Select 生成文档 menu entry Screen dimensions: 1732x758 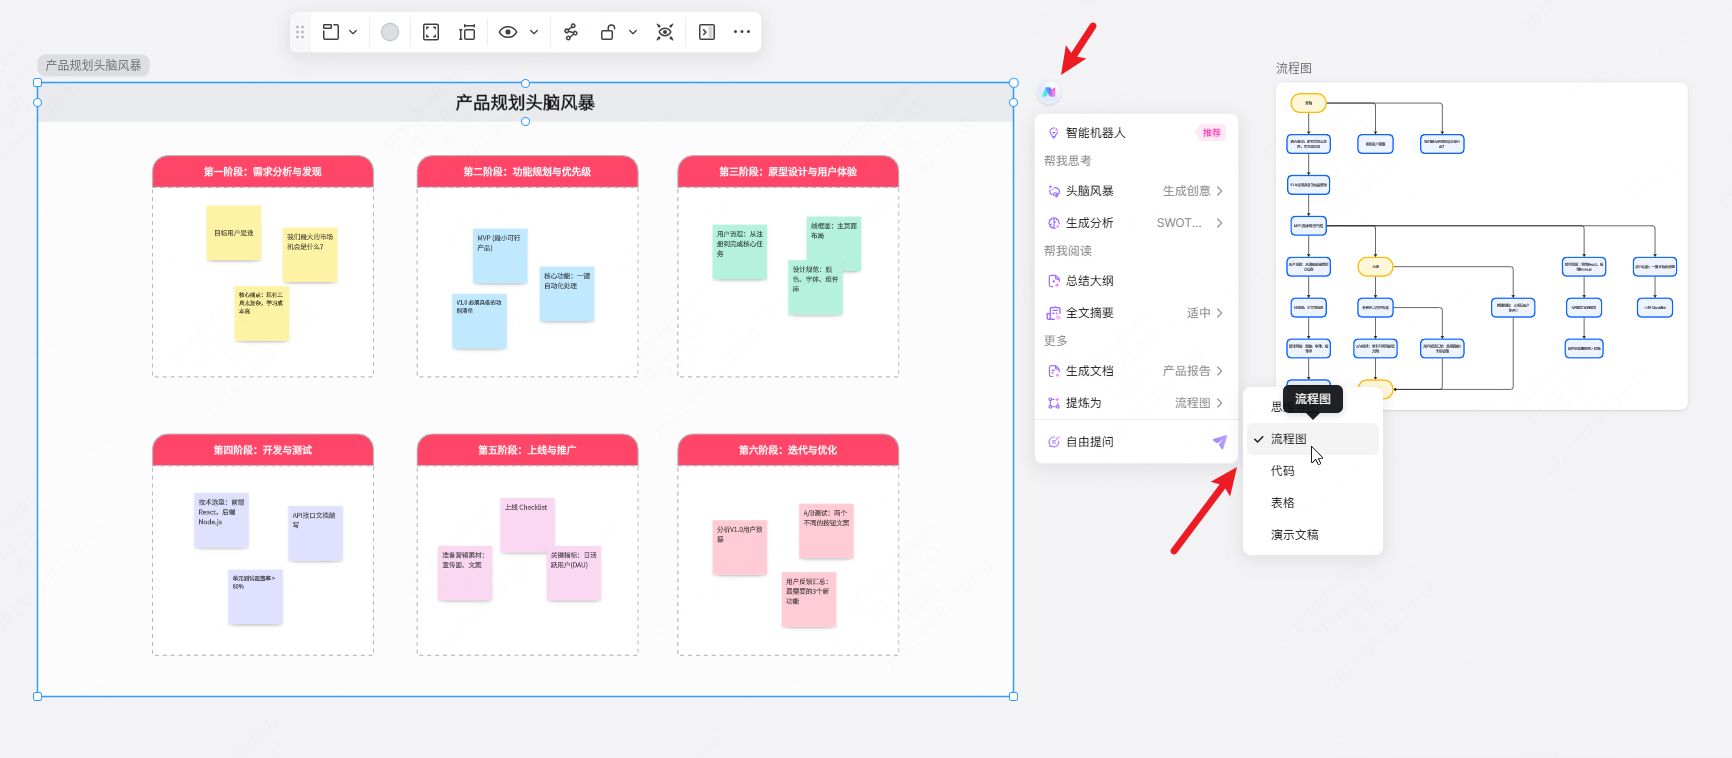(1136, 371)
